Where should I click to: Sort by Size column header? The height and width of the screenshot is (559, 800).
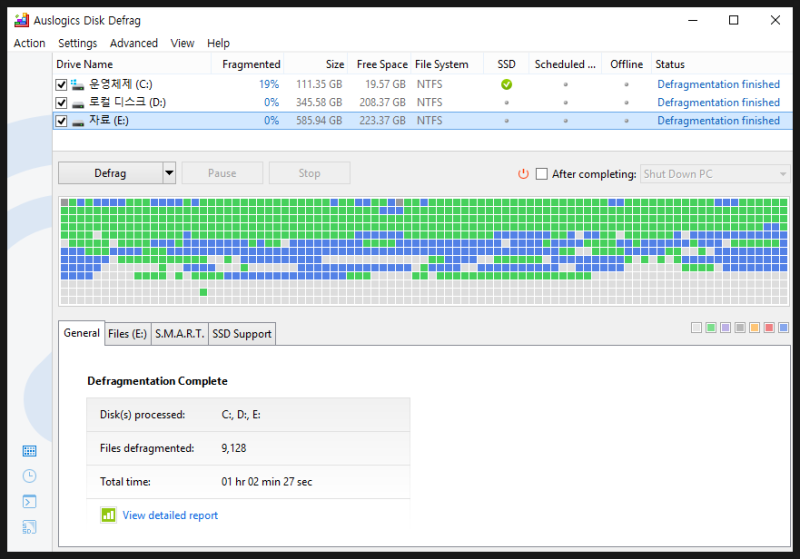pos(316,64)
